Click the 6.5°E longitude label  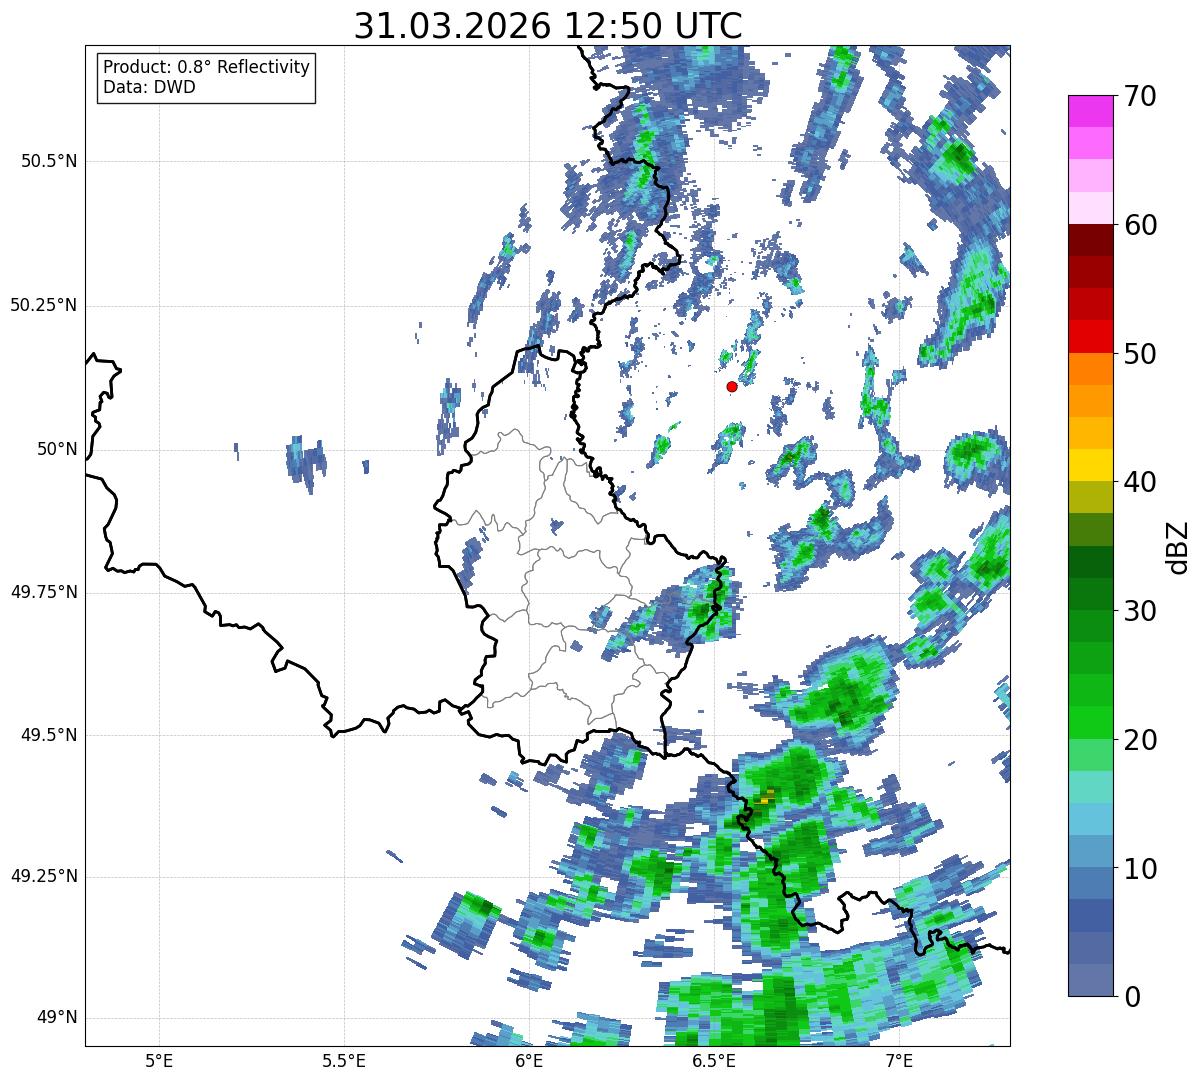tap(714, 1061)
